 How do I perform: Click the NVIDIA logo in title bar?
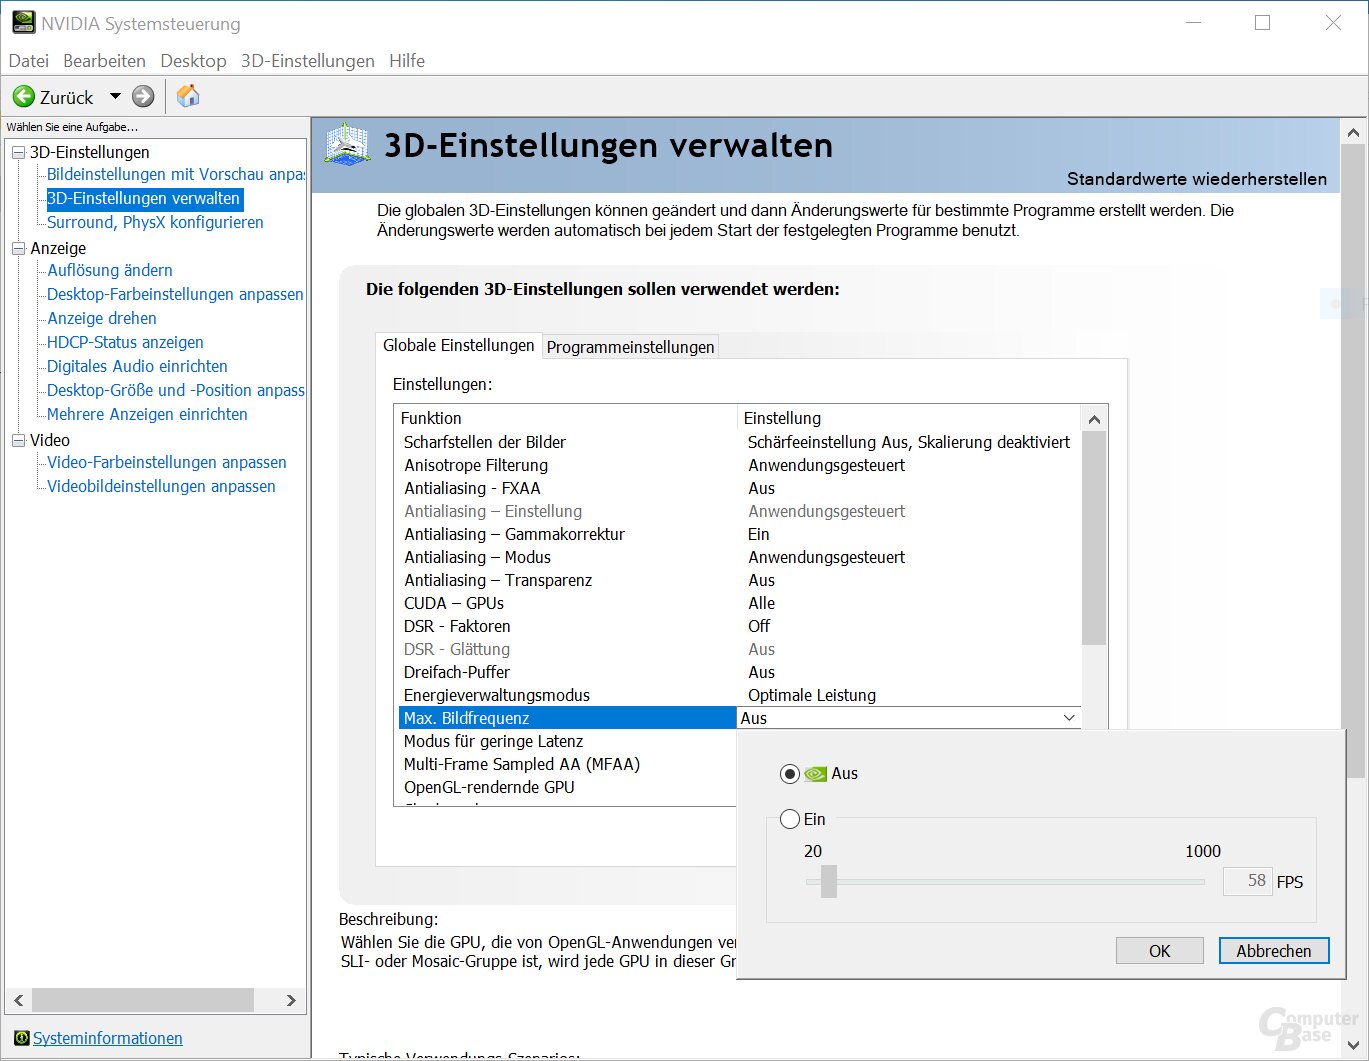coord(22,22)
